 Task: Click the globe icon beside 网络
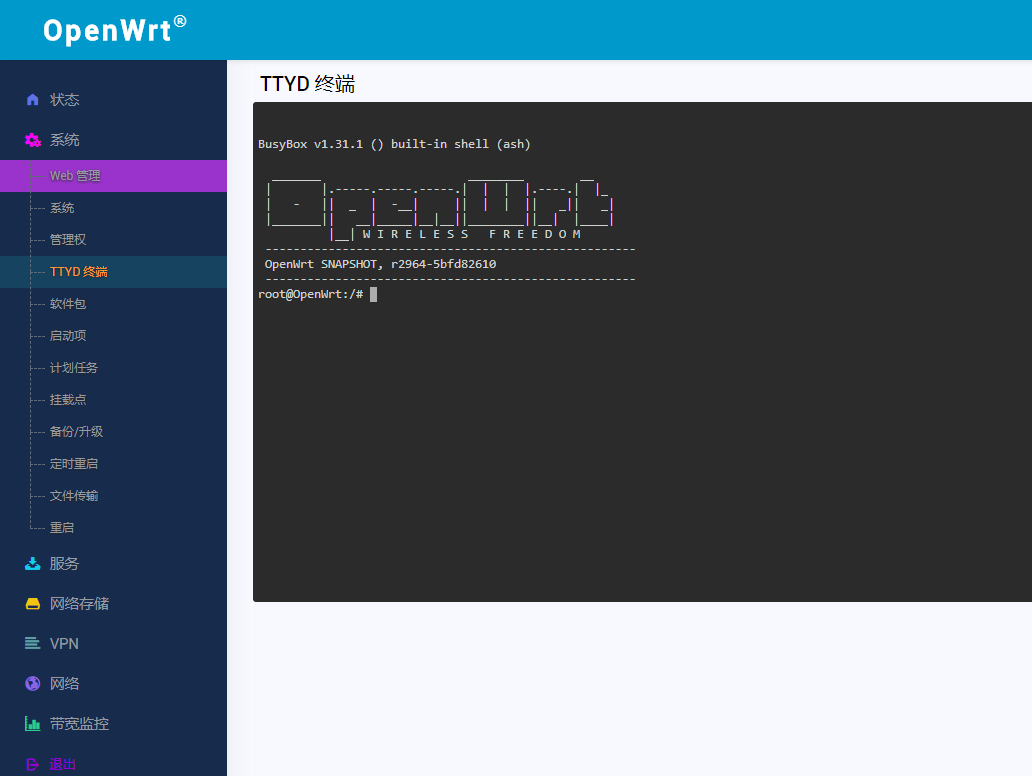[x=32, y=683]
